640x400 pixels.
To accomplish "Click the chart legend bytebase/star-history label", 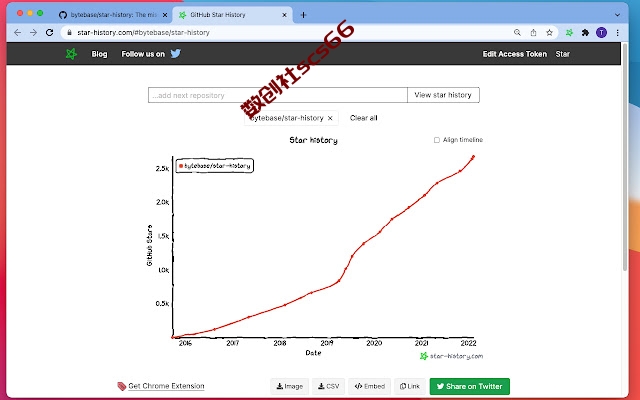I will [x=217, y=166].
